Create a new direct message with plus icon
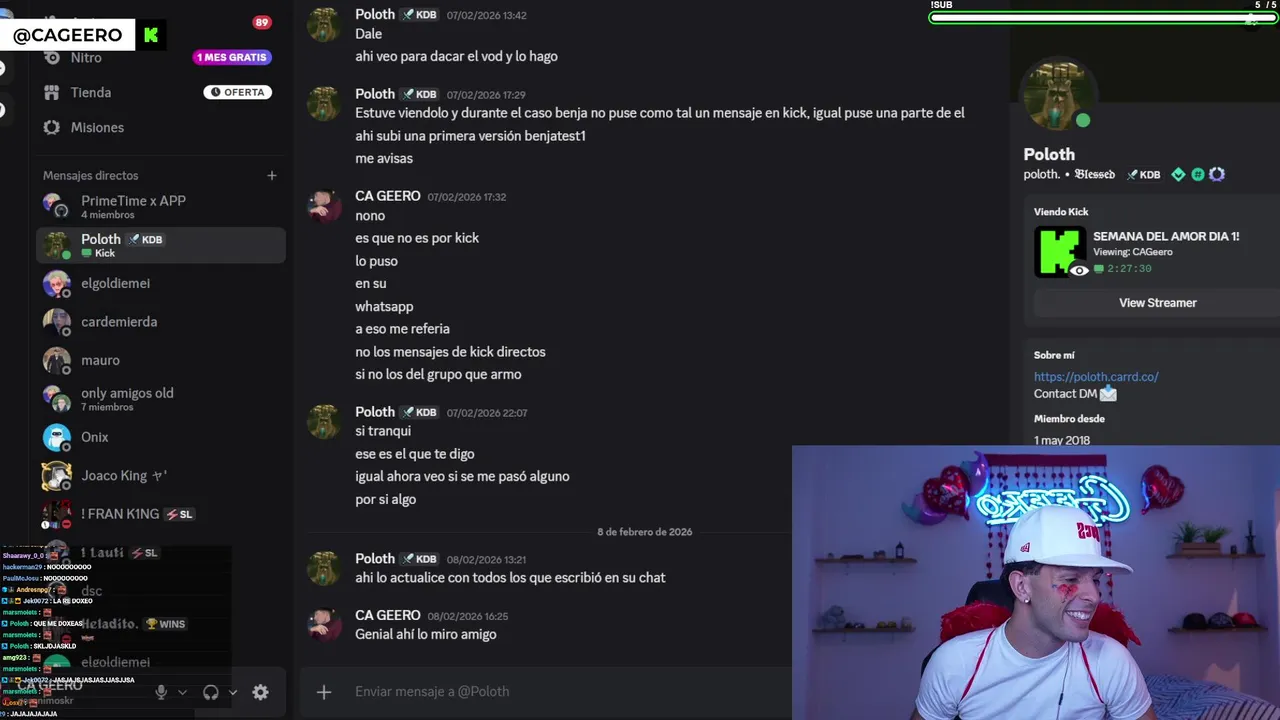 tap(271, 175)
